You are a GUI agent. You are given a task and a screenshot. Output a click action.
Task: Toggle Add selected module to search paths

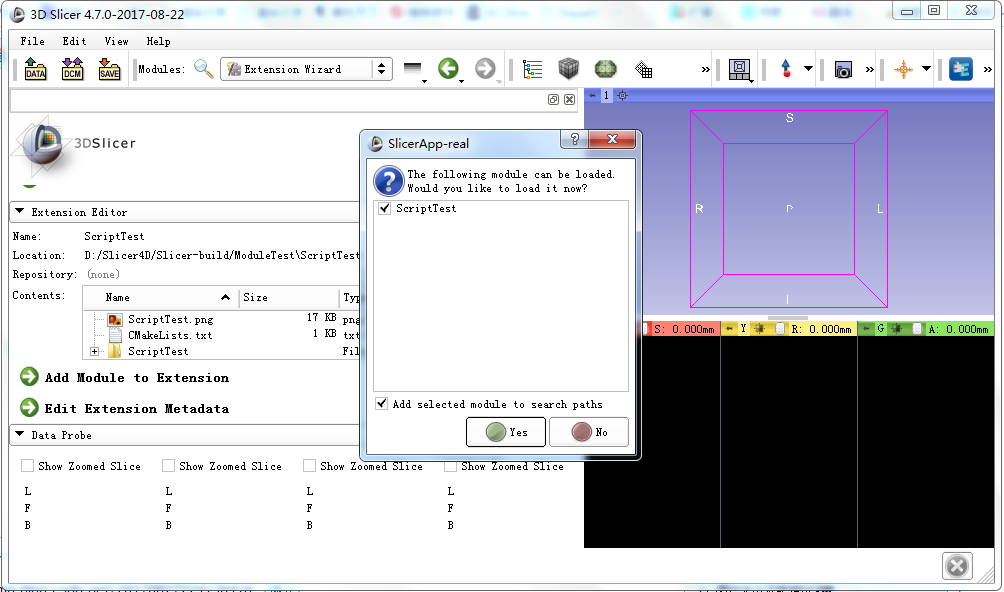(382, 403)
